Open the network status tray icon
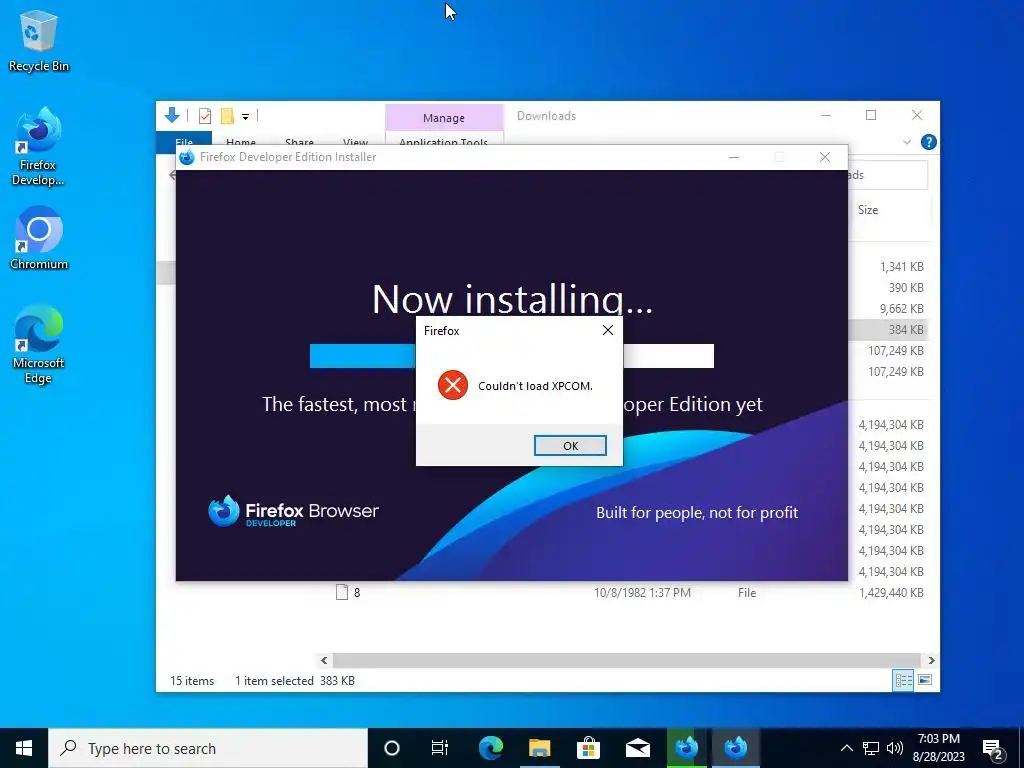 tap(871, 748)
